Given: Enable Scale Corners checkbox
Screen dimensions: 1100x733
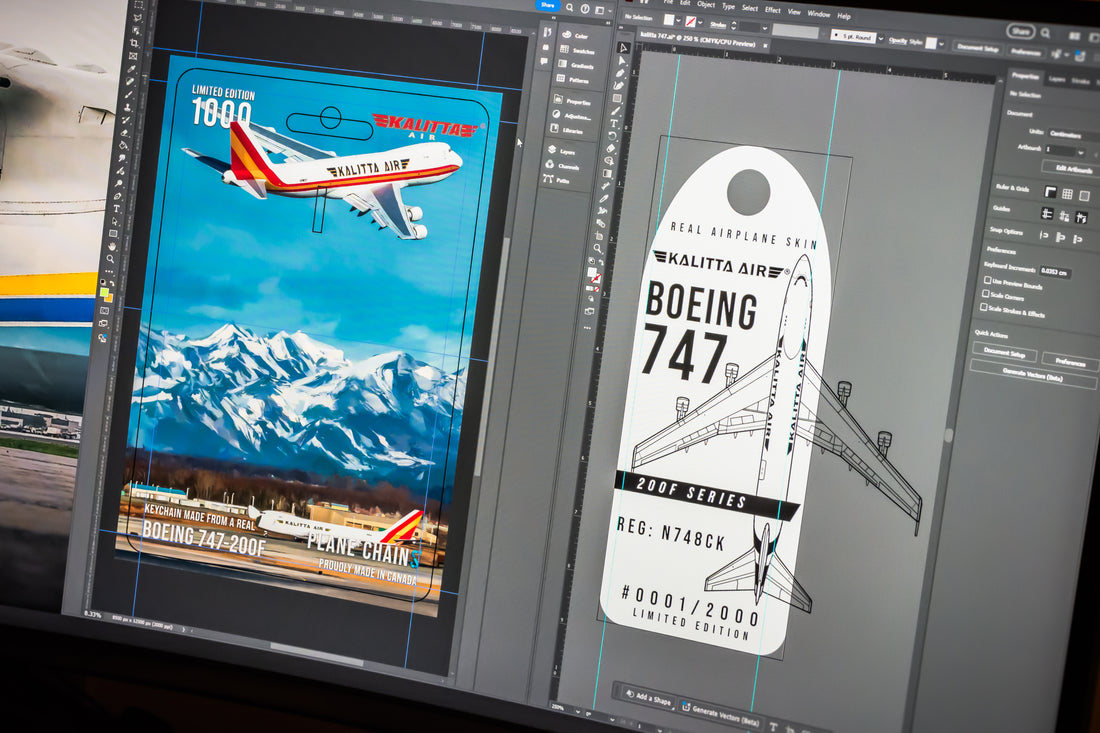Looking at the screenshot, I should 985,296.
